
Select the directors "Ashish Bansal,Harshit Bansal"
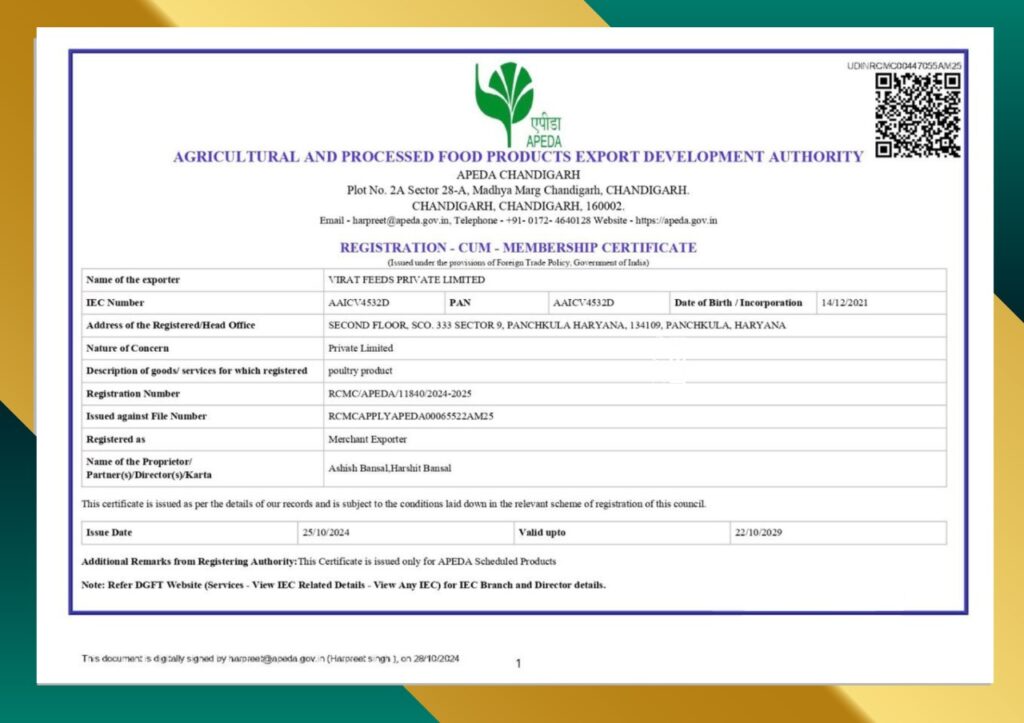click(389, 468)
